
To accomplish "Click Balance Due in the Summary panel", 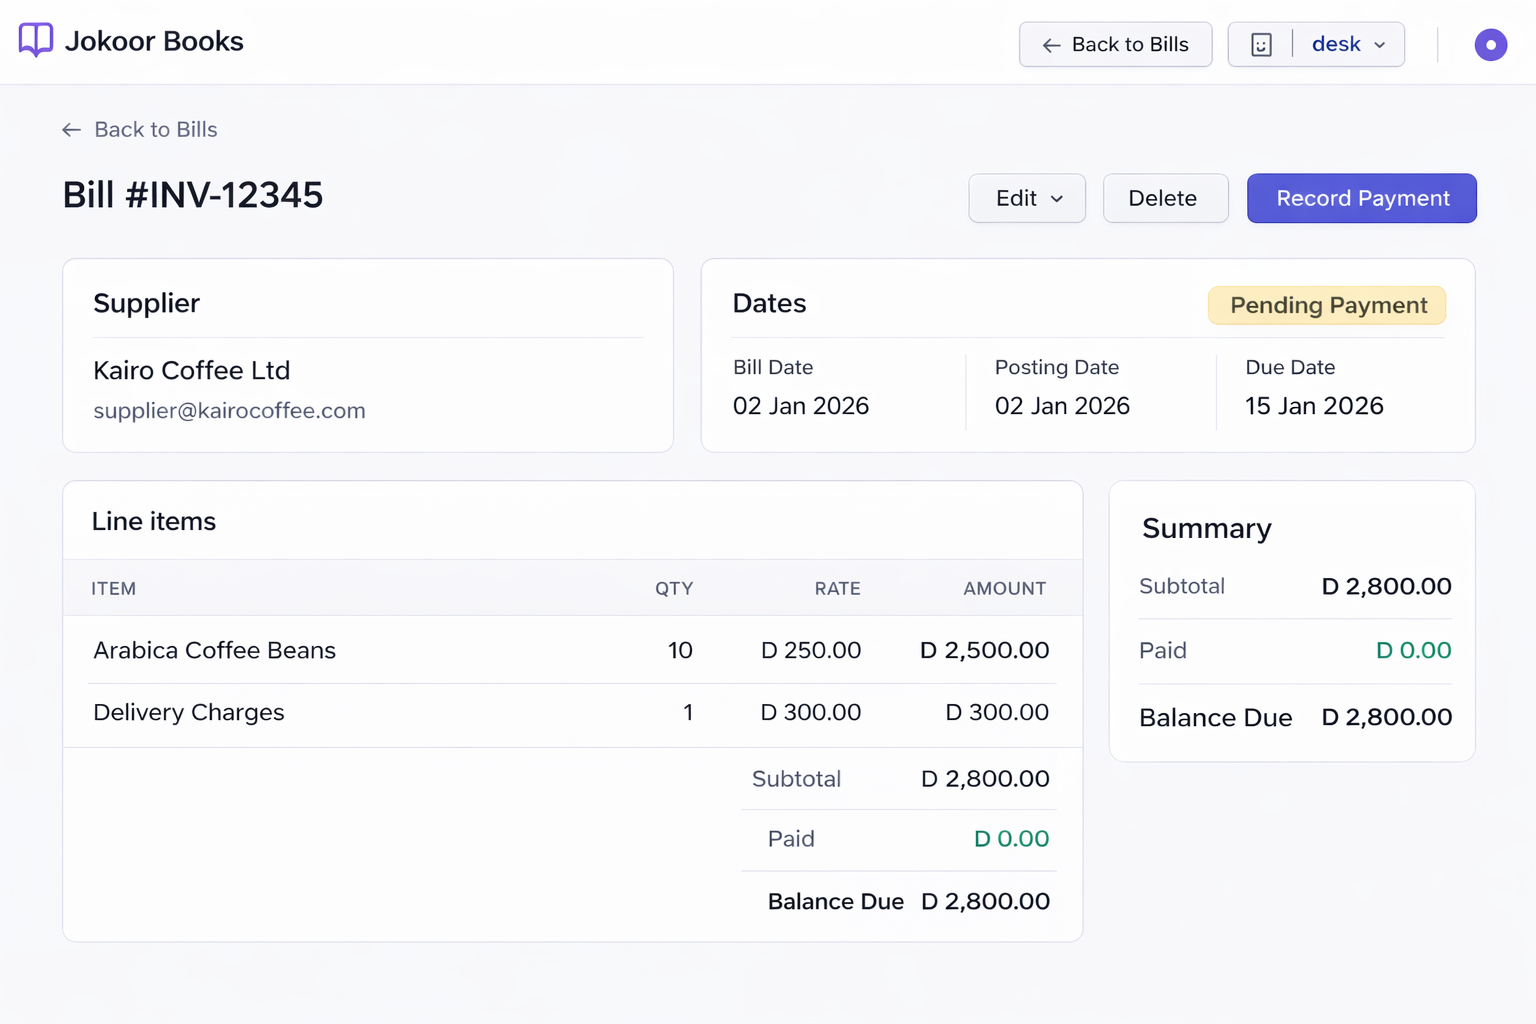I will 1216,718.
